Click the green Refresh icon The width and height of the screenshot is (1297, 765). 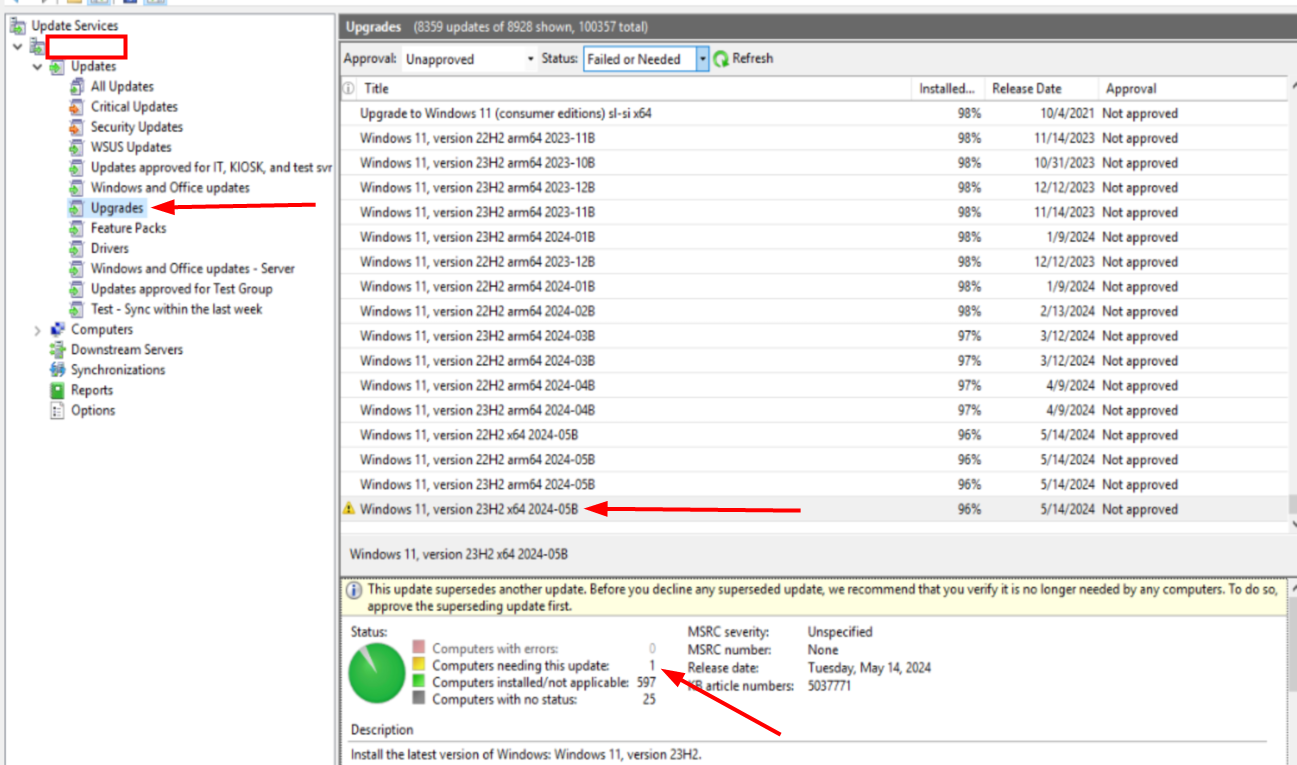click(x=721, y=59)
